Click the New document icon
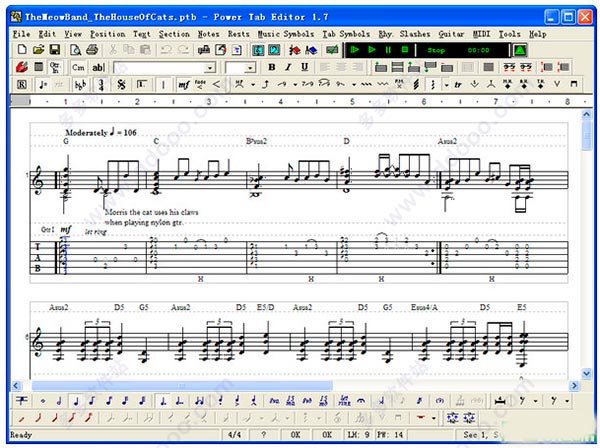600x448 pixels. coord(22,50)
